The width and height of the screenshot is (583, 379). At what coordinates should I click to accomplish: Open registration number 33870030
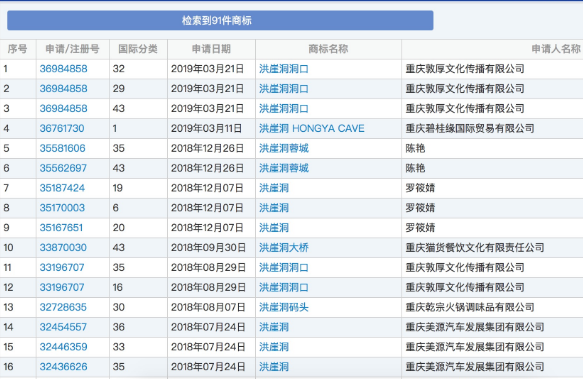[63, 248]
